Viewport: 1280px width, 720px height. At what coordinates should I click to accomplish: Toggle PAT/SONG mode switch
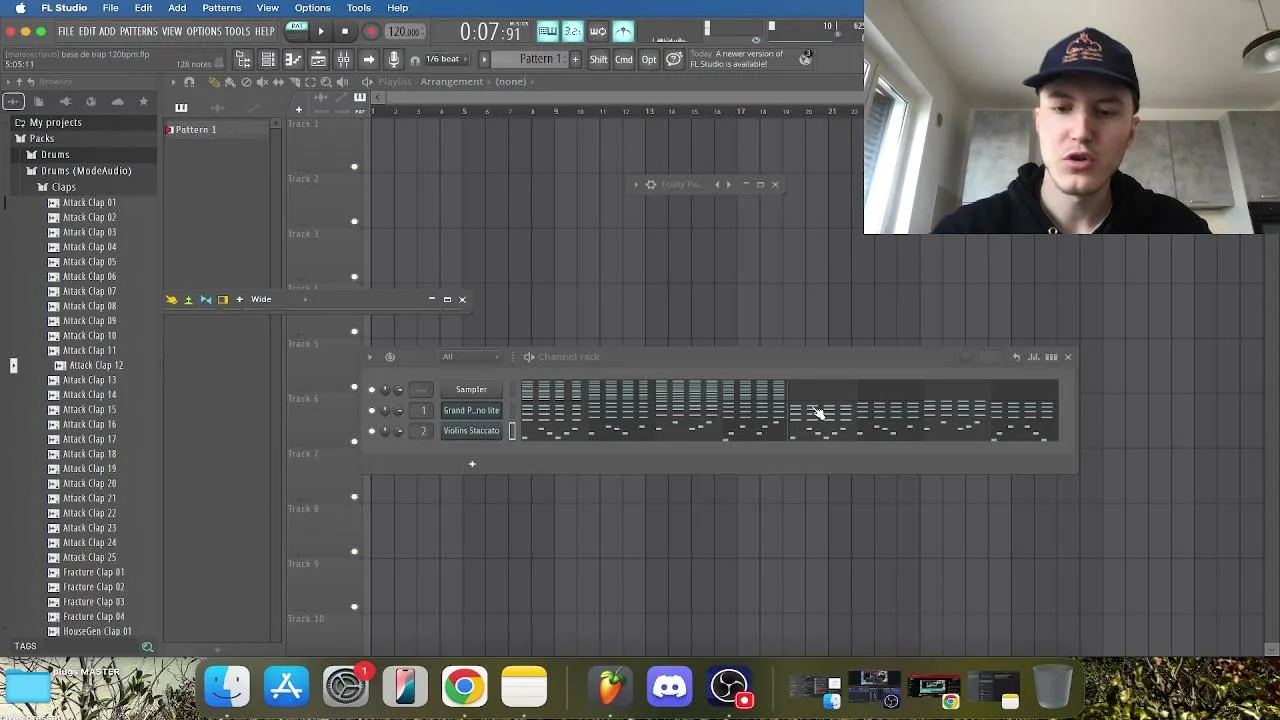coord(297,31)
